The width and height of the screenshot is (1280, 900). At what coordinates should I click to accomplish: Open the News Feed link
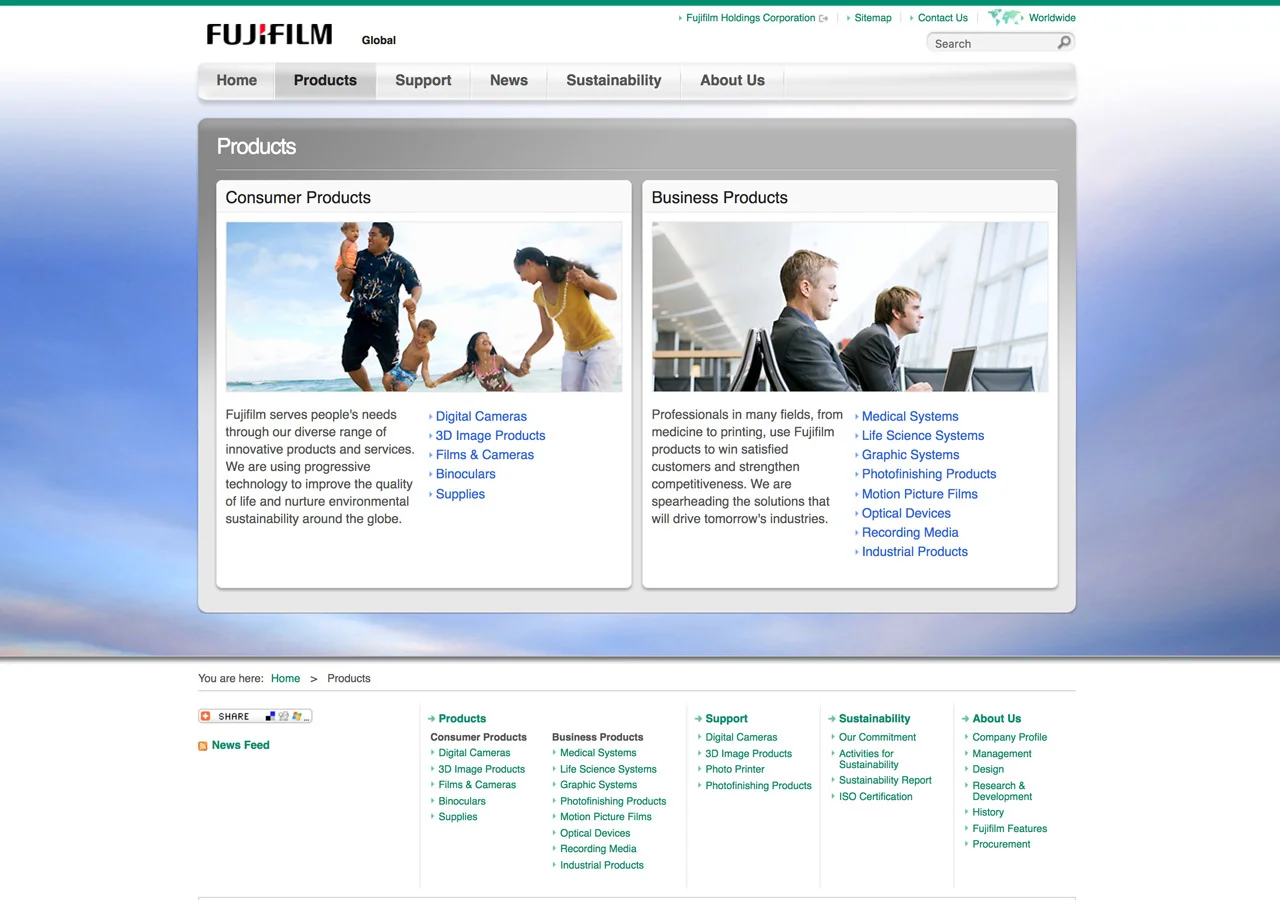click(241, 745)
